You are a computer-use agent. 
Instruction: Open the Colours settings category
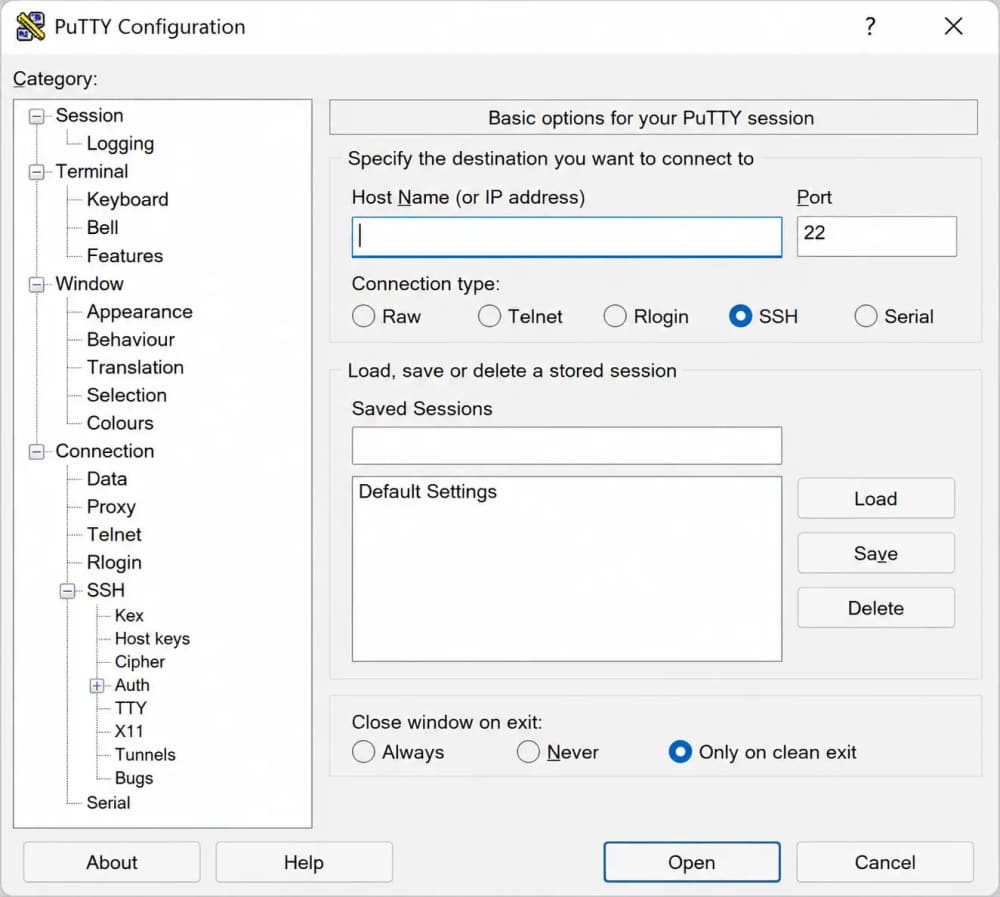tap(120, 423)
